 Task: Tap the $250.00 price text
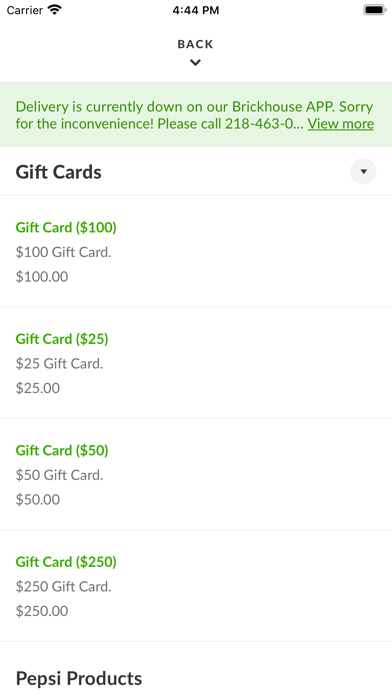pos(42,611)
